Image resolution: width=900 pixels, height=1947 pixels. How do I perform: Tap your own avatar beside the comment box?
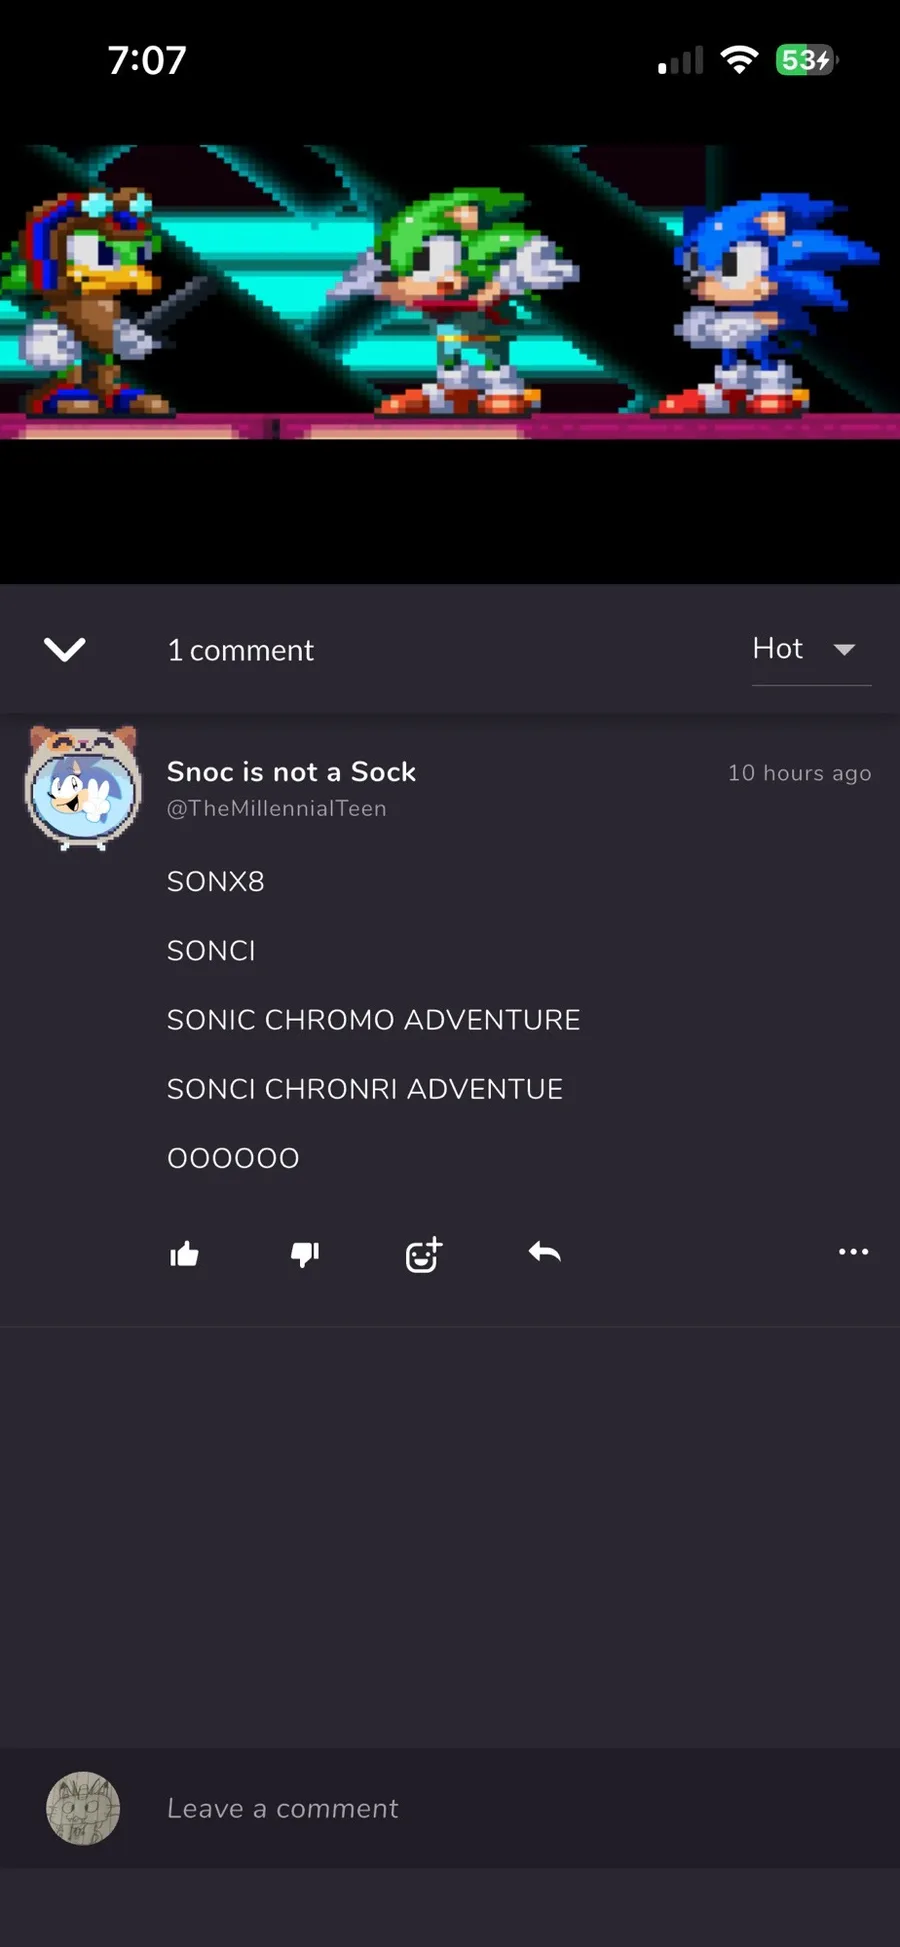coord(83,1808)
